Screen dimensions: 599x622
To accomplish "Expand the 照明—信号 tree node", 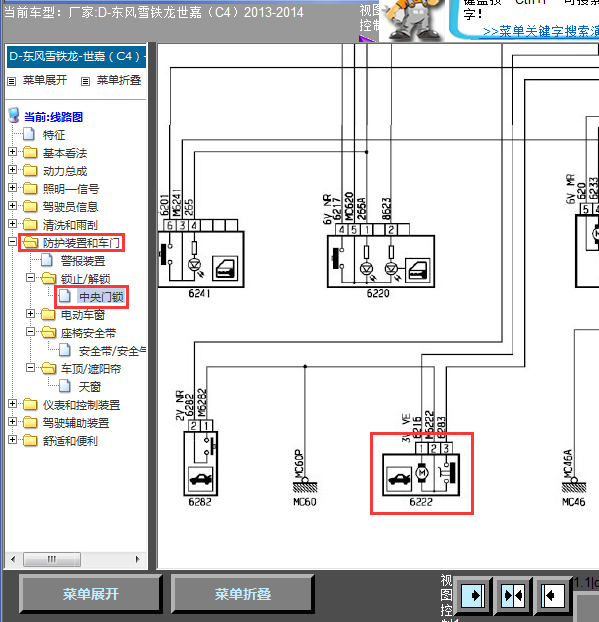I will (12, 188).
